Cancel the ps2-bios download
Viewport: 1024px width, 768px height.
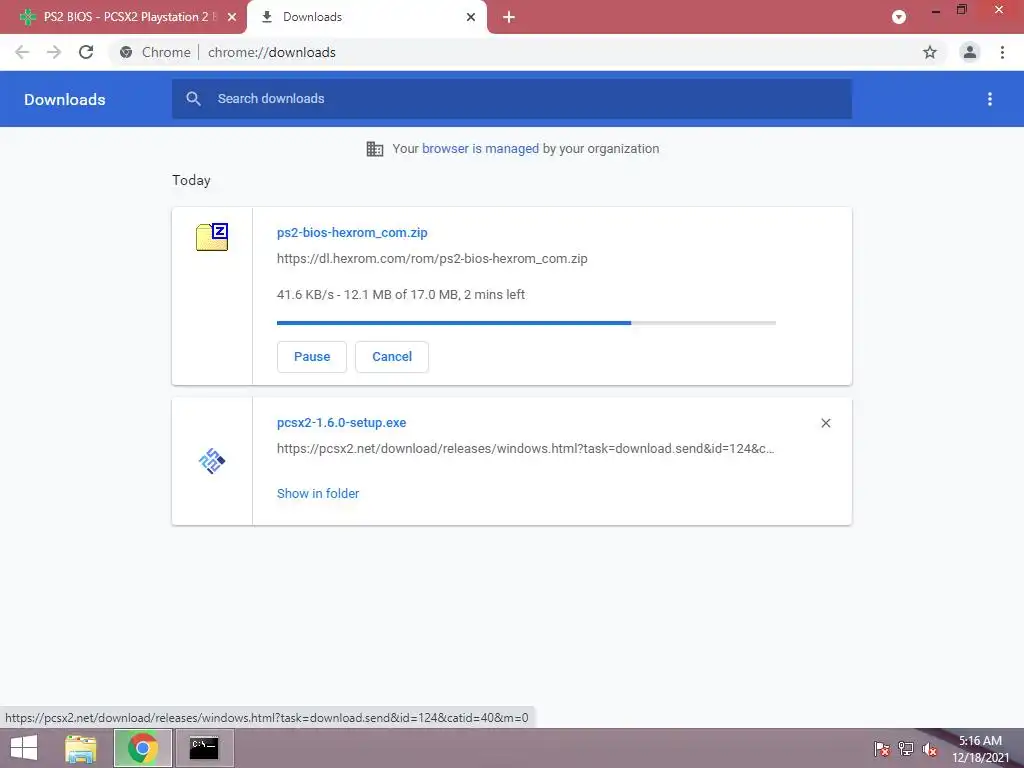[392, 357]
